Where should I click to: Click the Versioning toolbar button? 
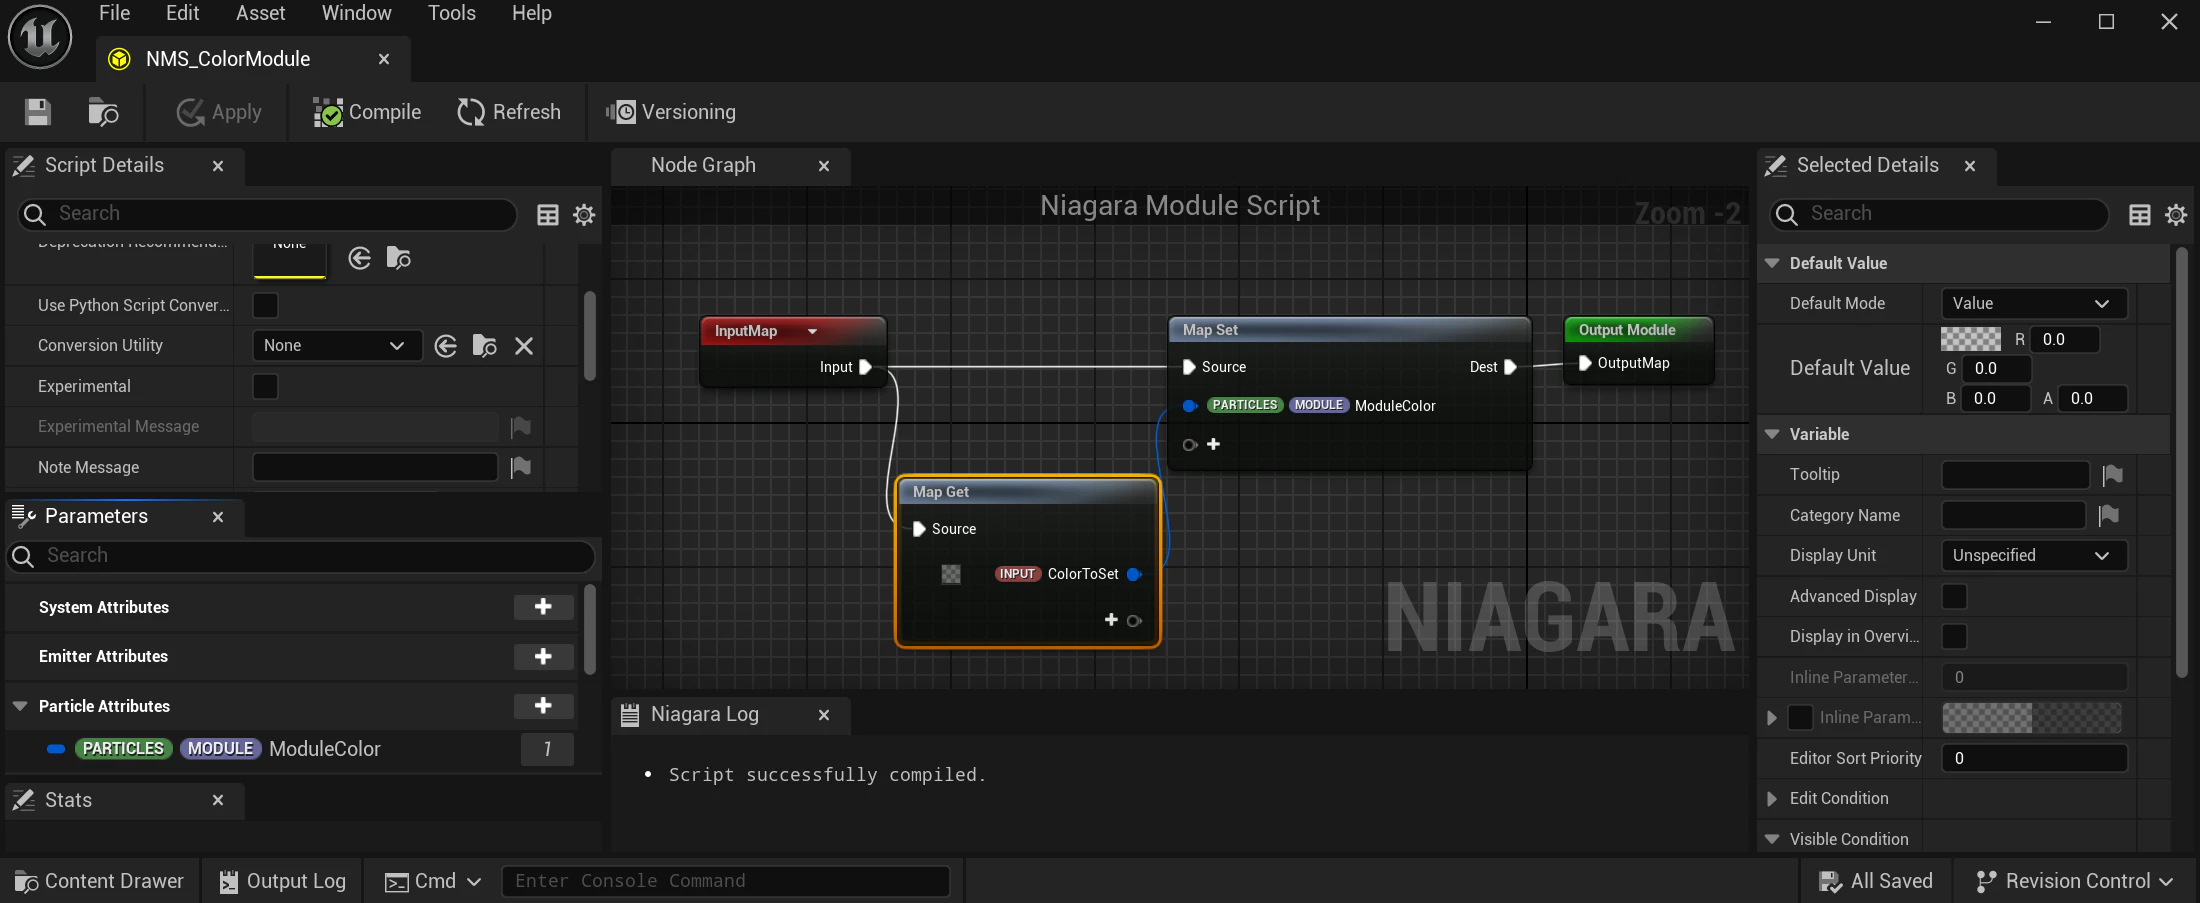point(671,112)
